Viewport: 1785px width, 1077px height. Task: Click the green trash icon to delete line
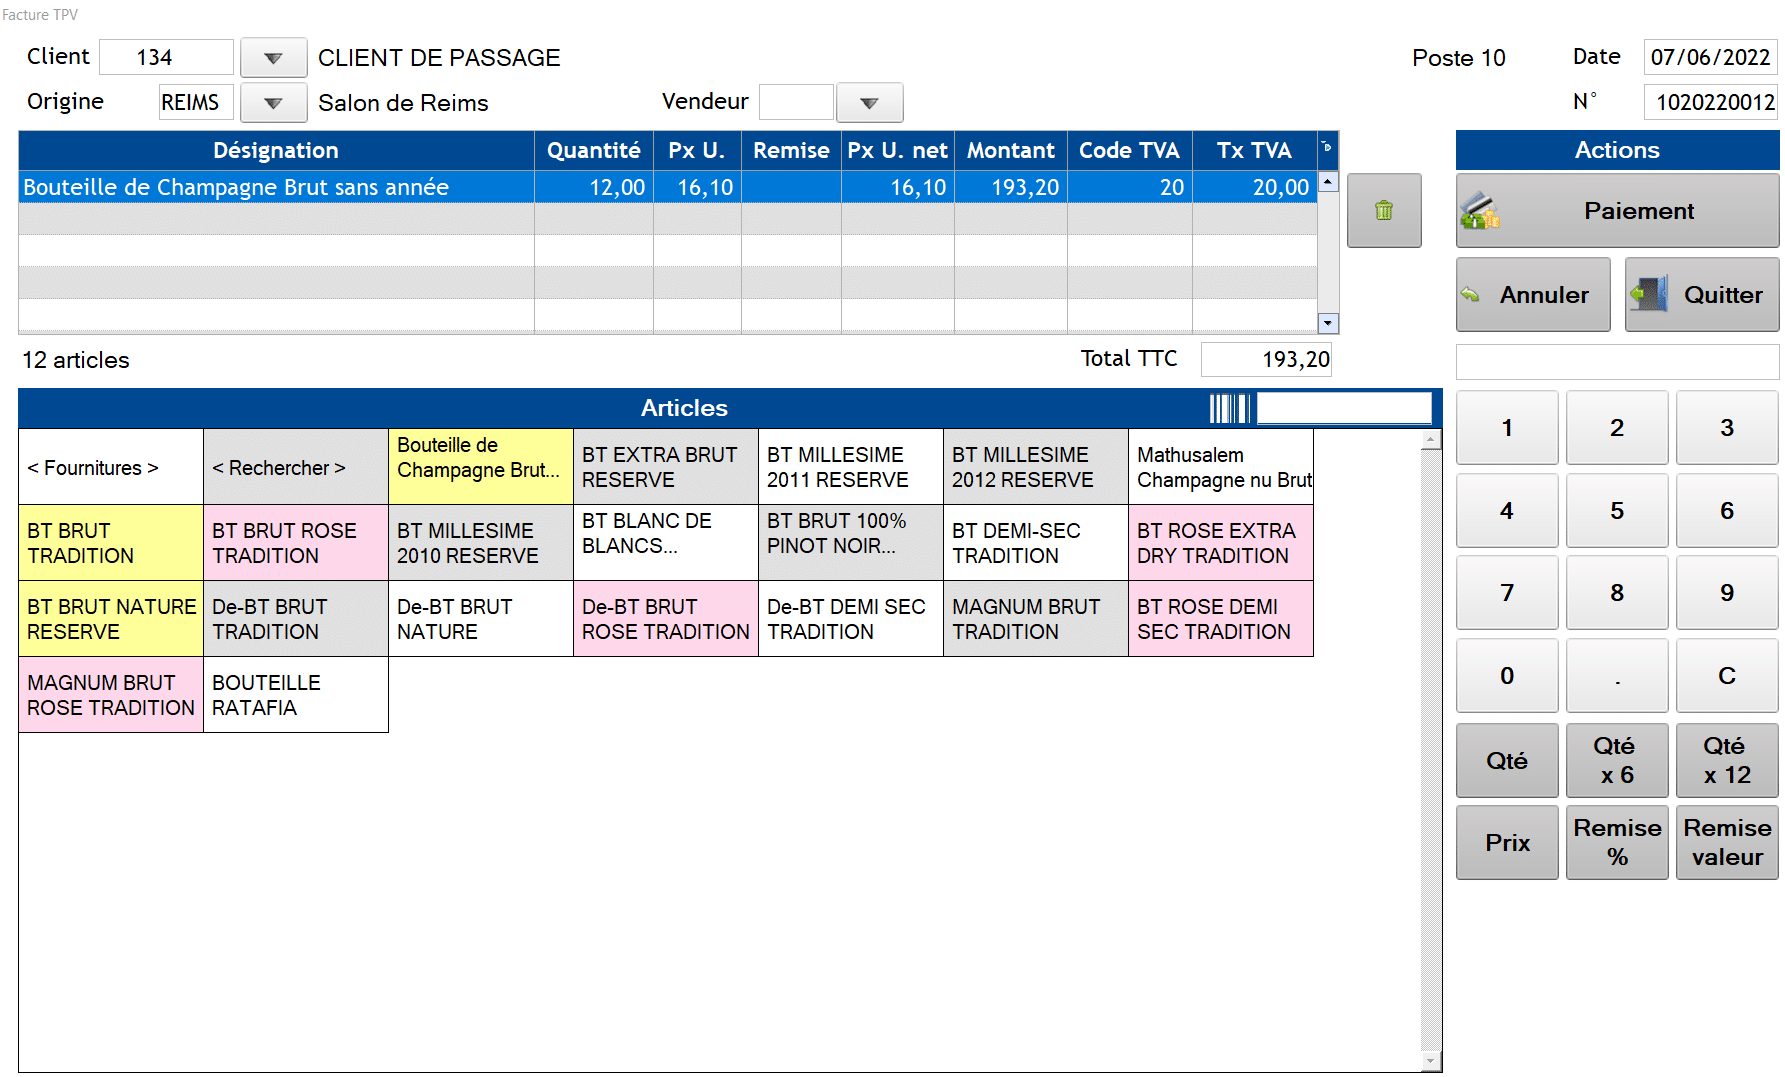click(1383, 210)
